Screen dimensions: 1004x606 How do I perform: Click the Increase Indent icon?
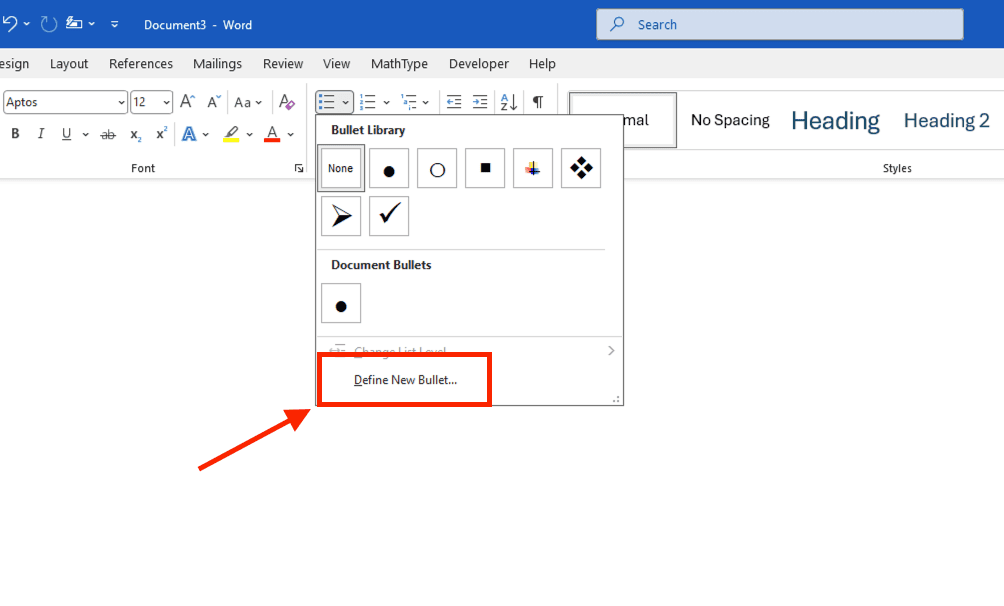pos(480,102)
